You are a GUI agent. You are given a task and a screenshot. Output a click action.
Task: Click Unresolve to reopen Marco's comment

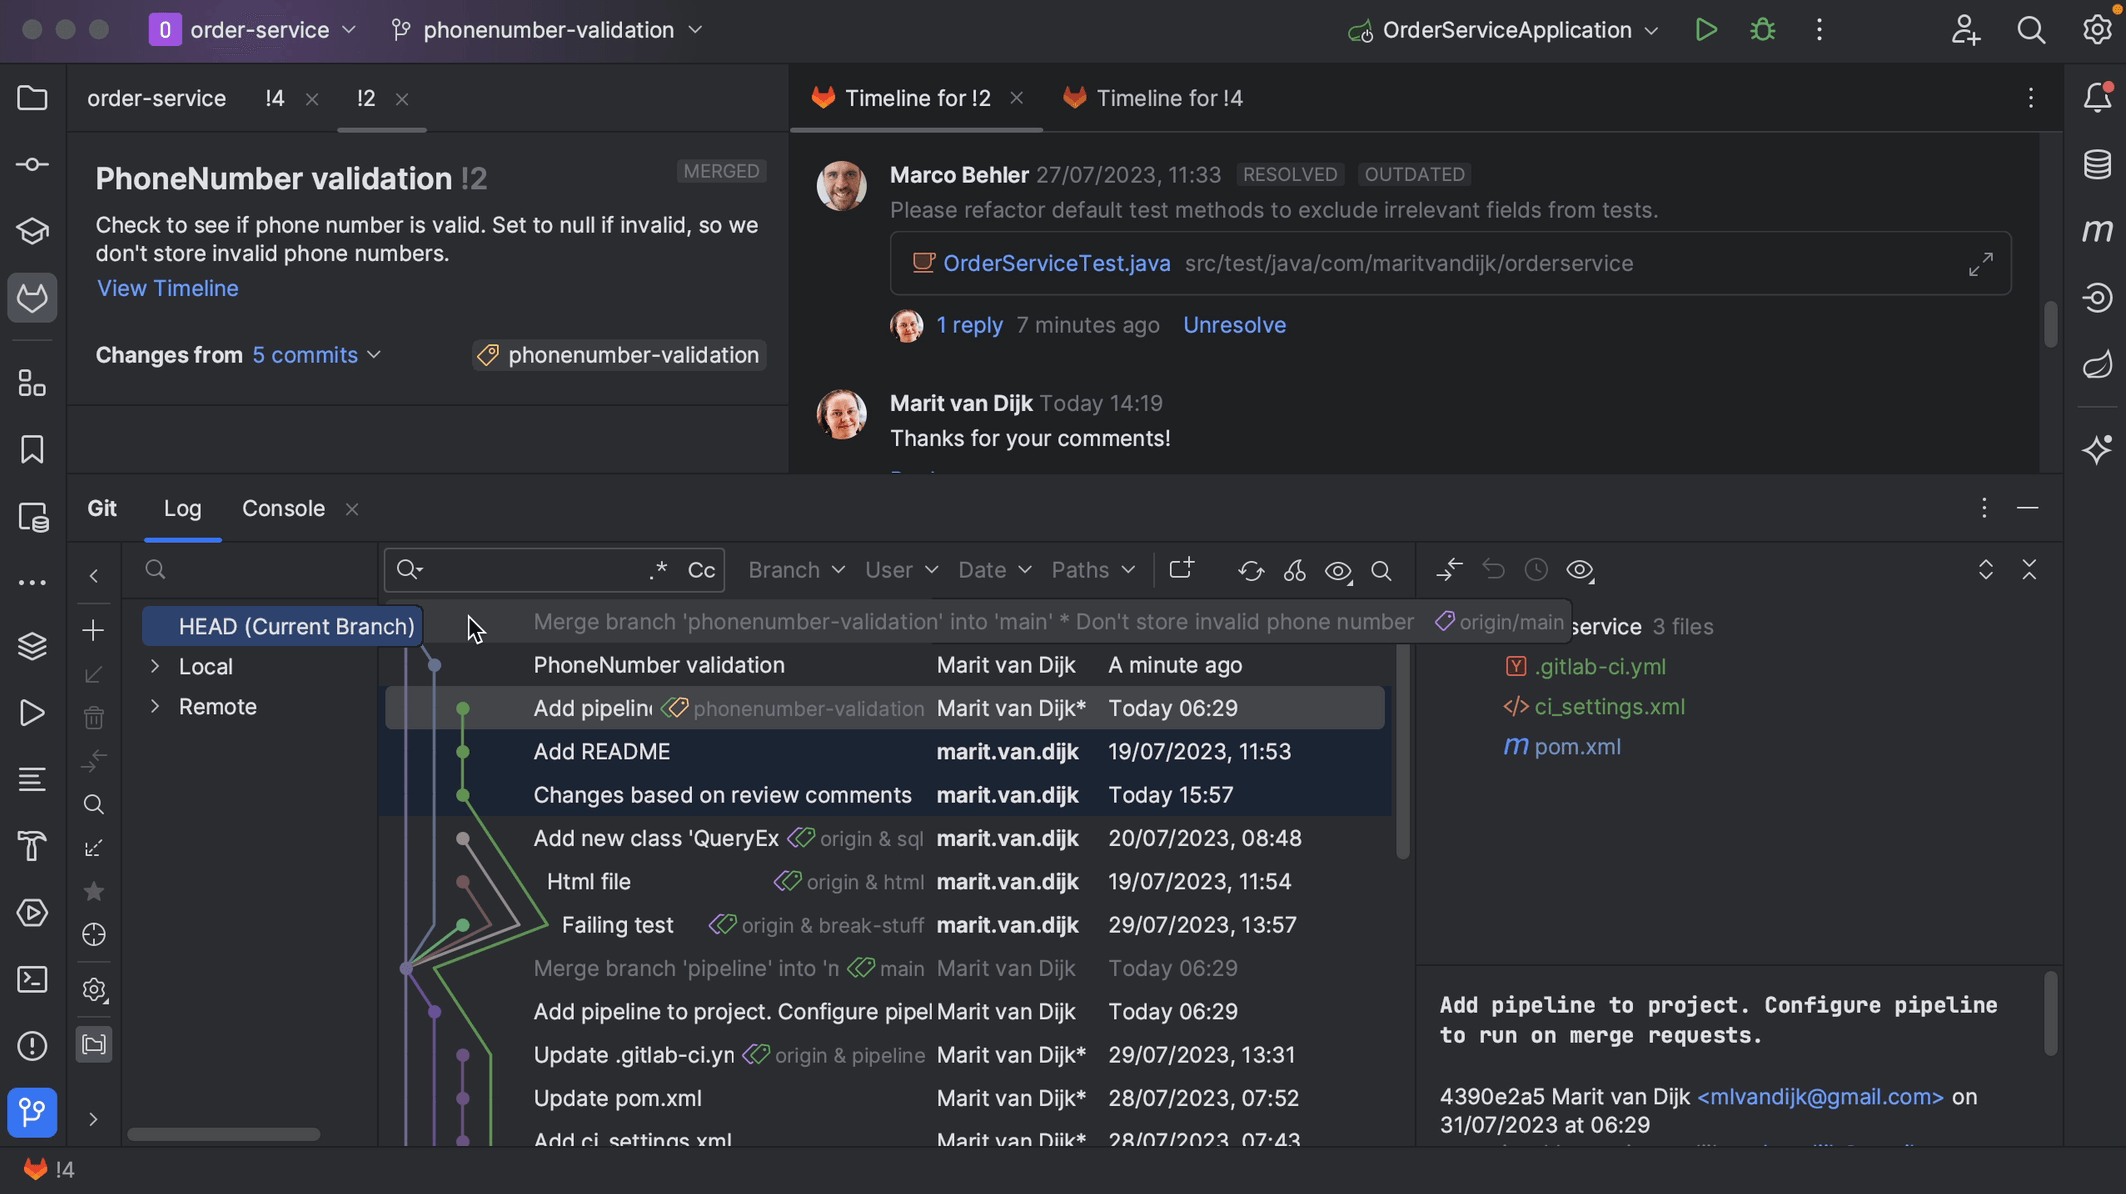1232,324
